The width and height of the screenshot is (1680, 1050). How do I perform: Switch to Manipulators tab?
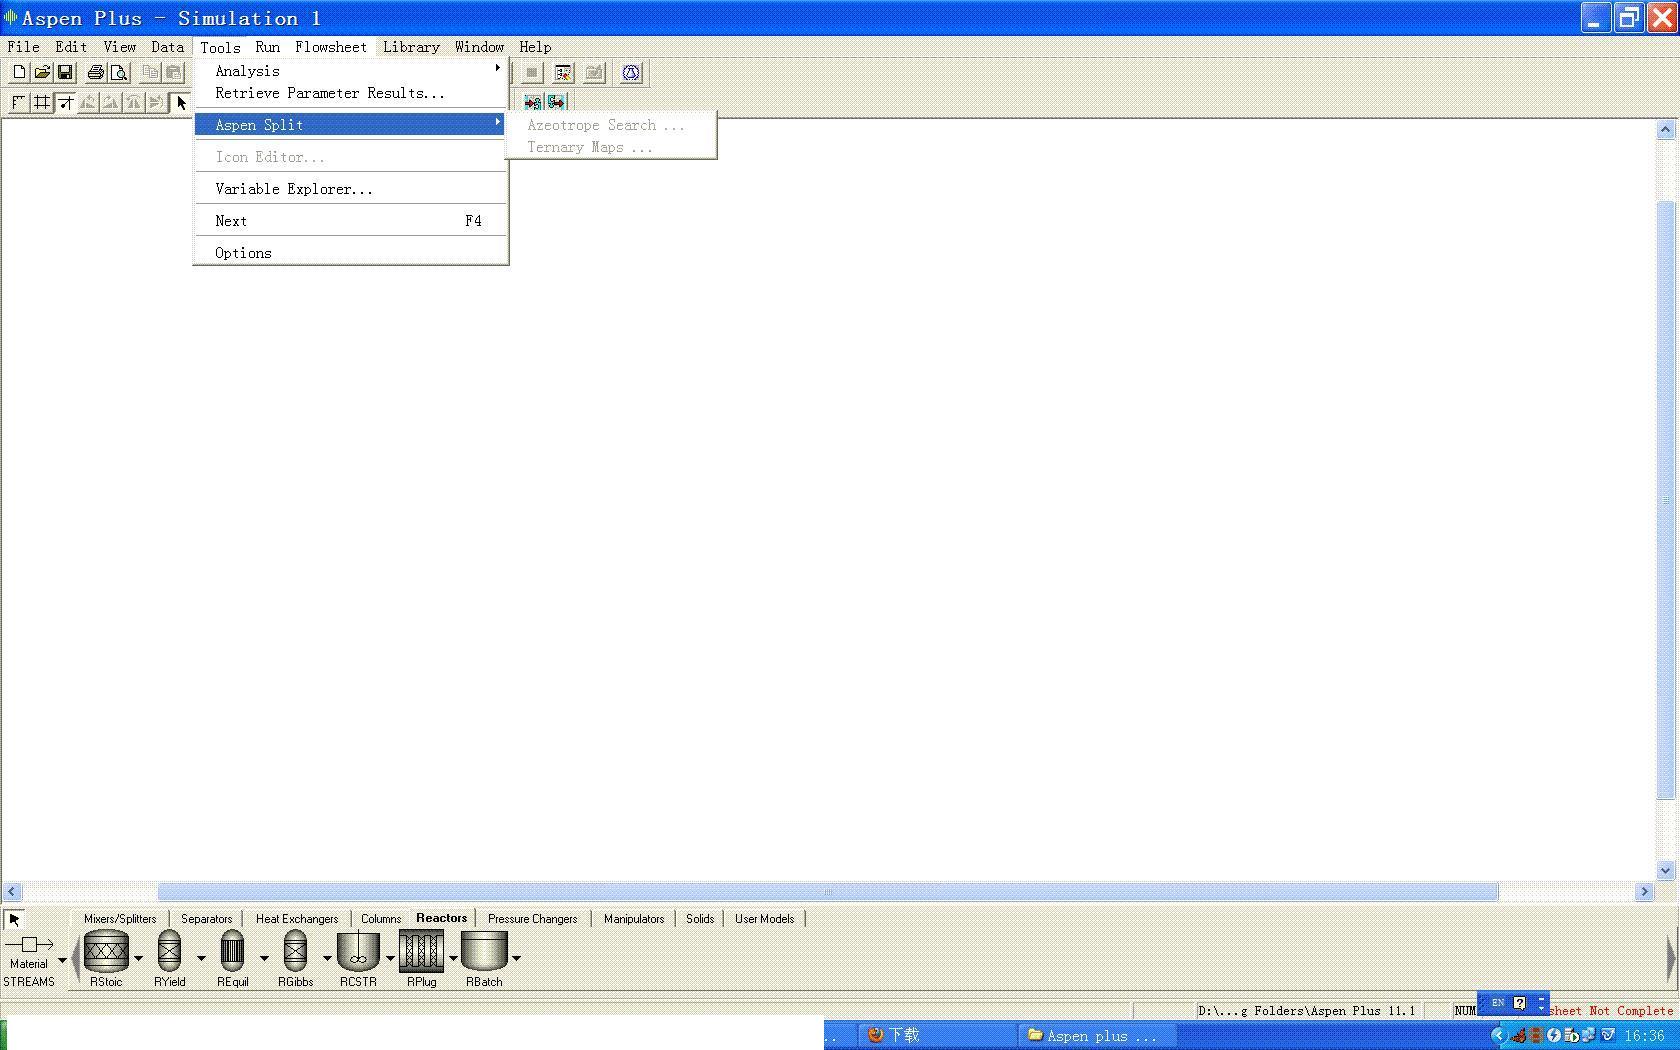tap(634, 919)
